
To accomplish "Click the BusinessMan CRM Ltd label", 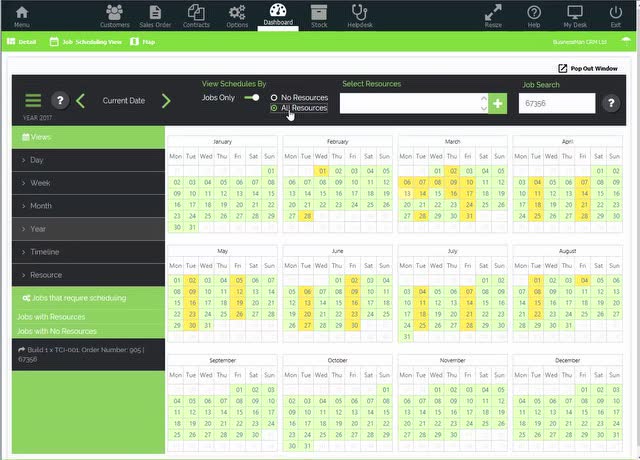I will coord(580,42).
